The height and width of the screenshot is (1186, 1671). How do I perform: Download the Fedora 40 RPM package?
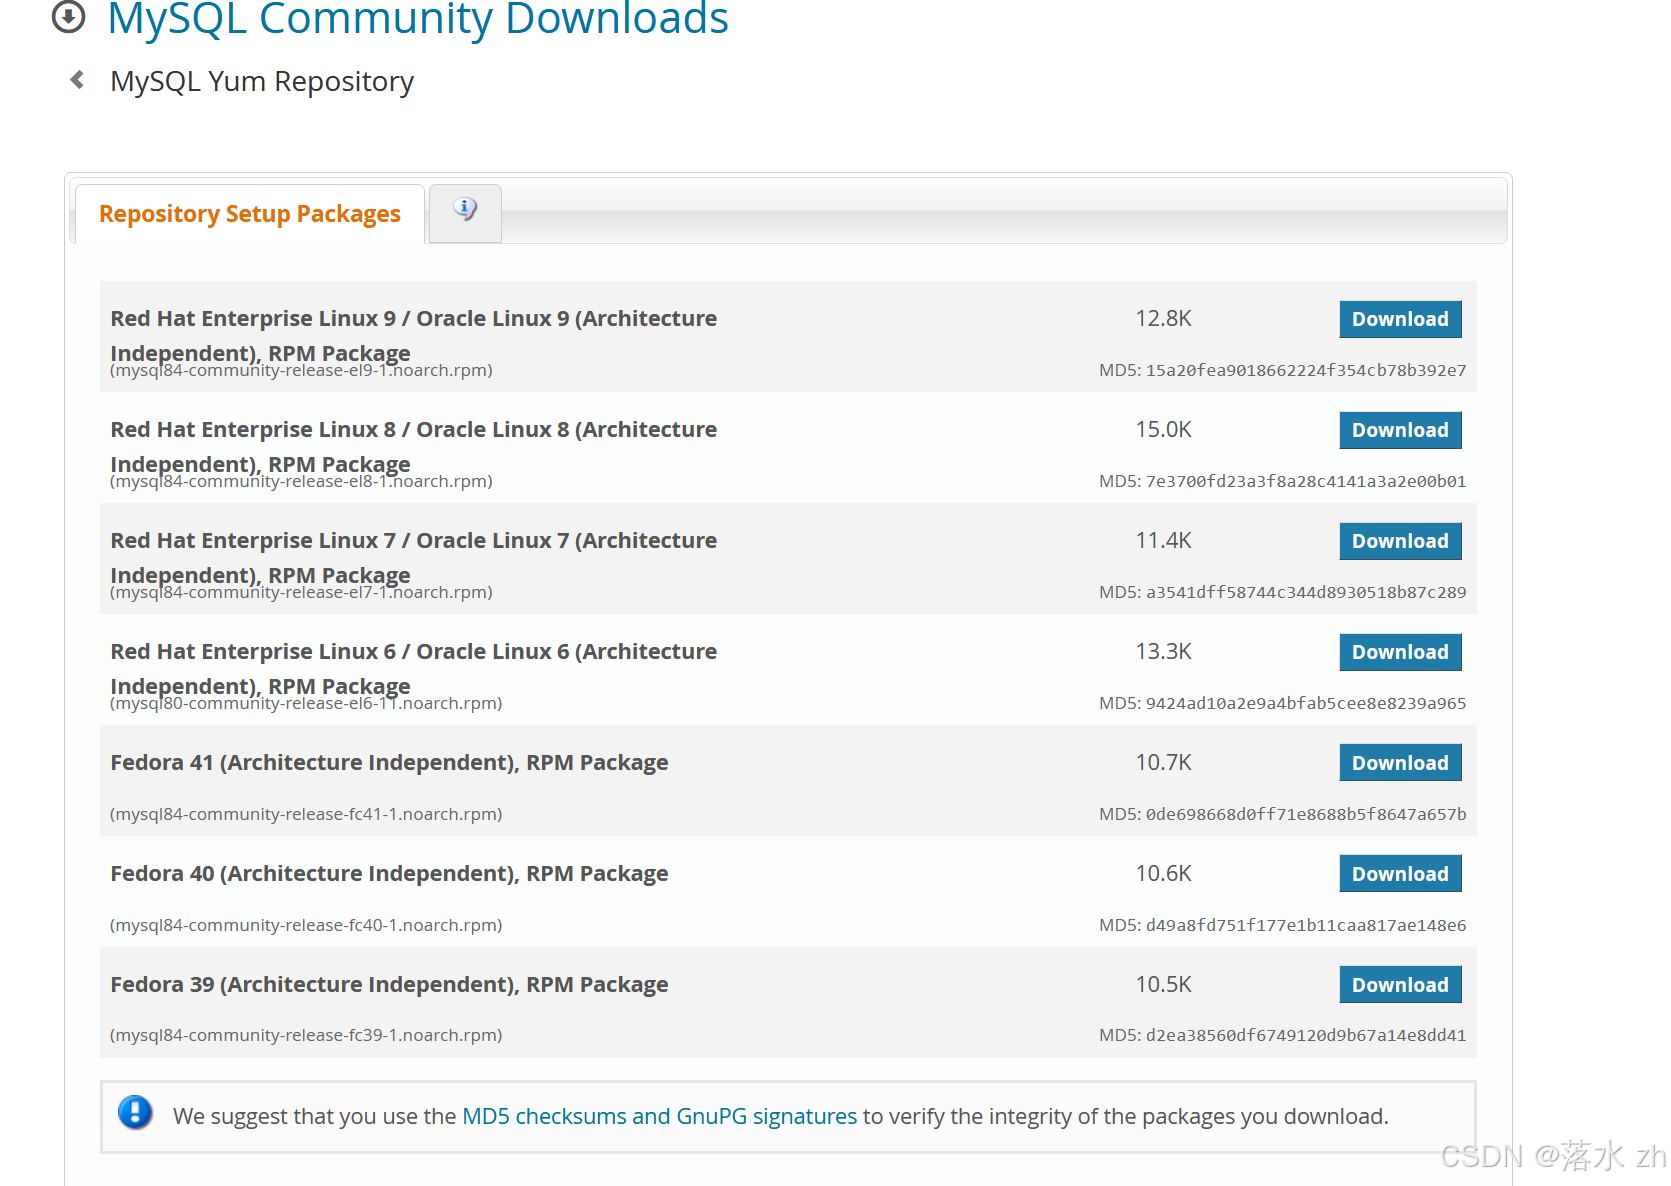pos(1400,874)
